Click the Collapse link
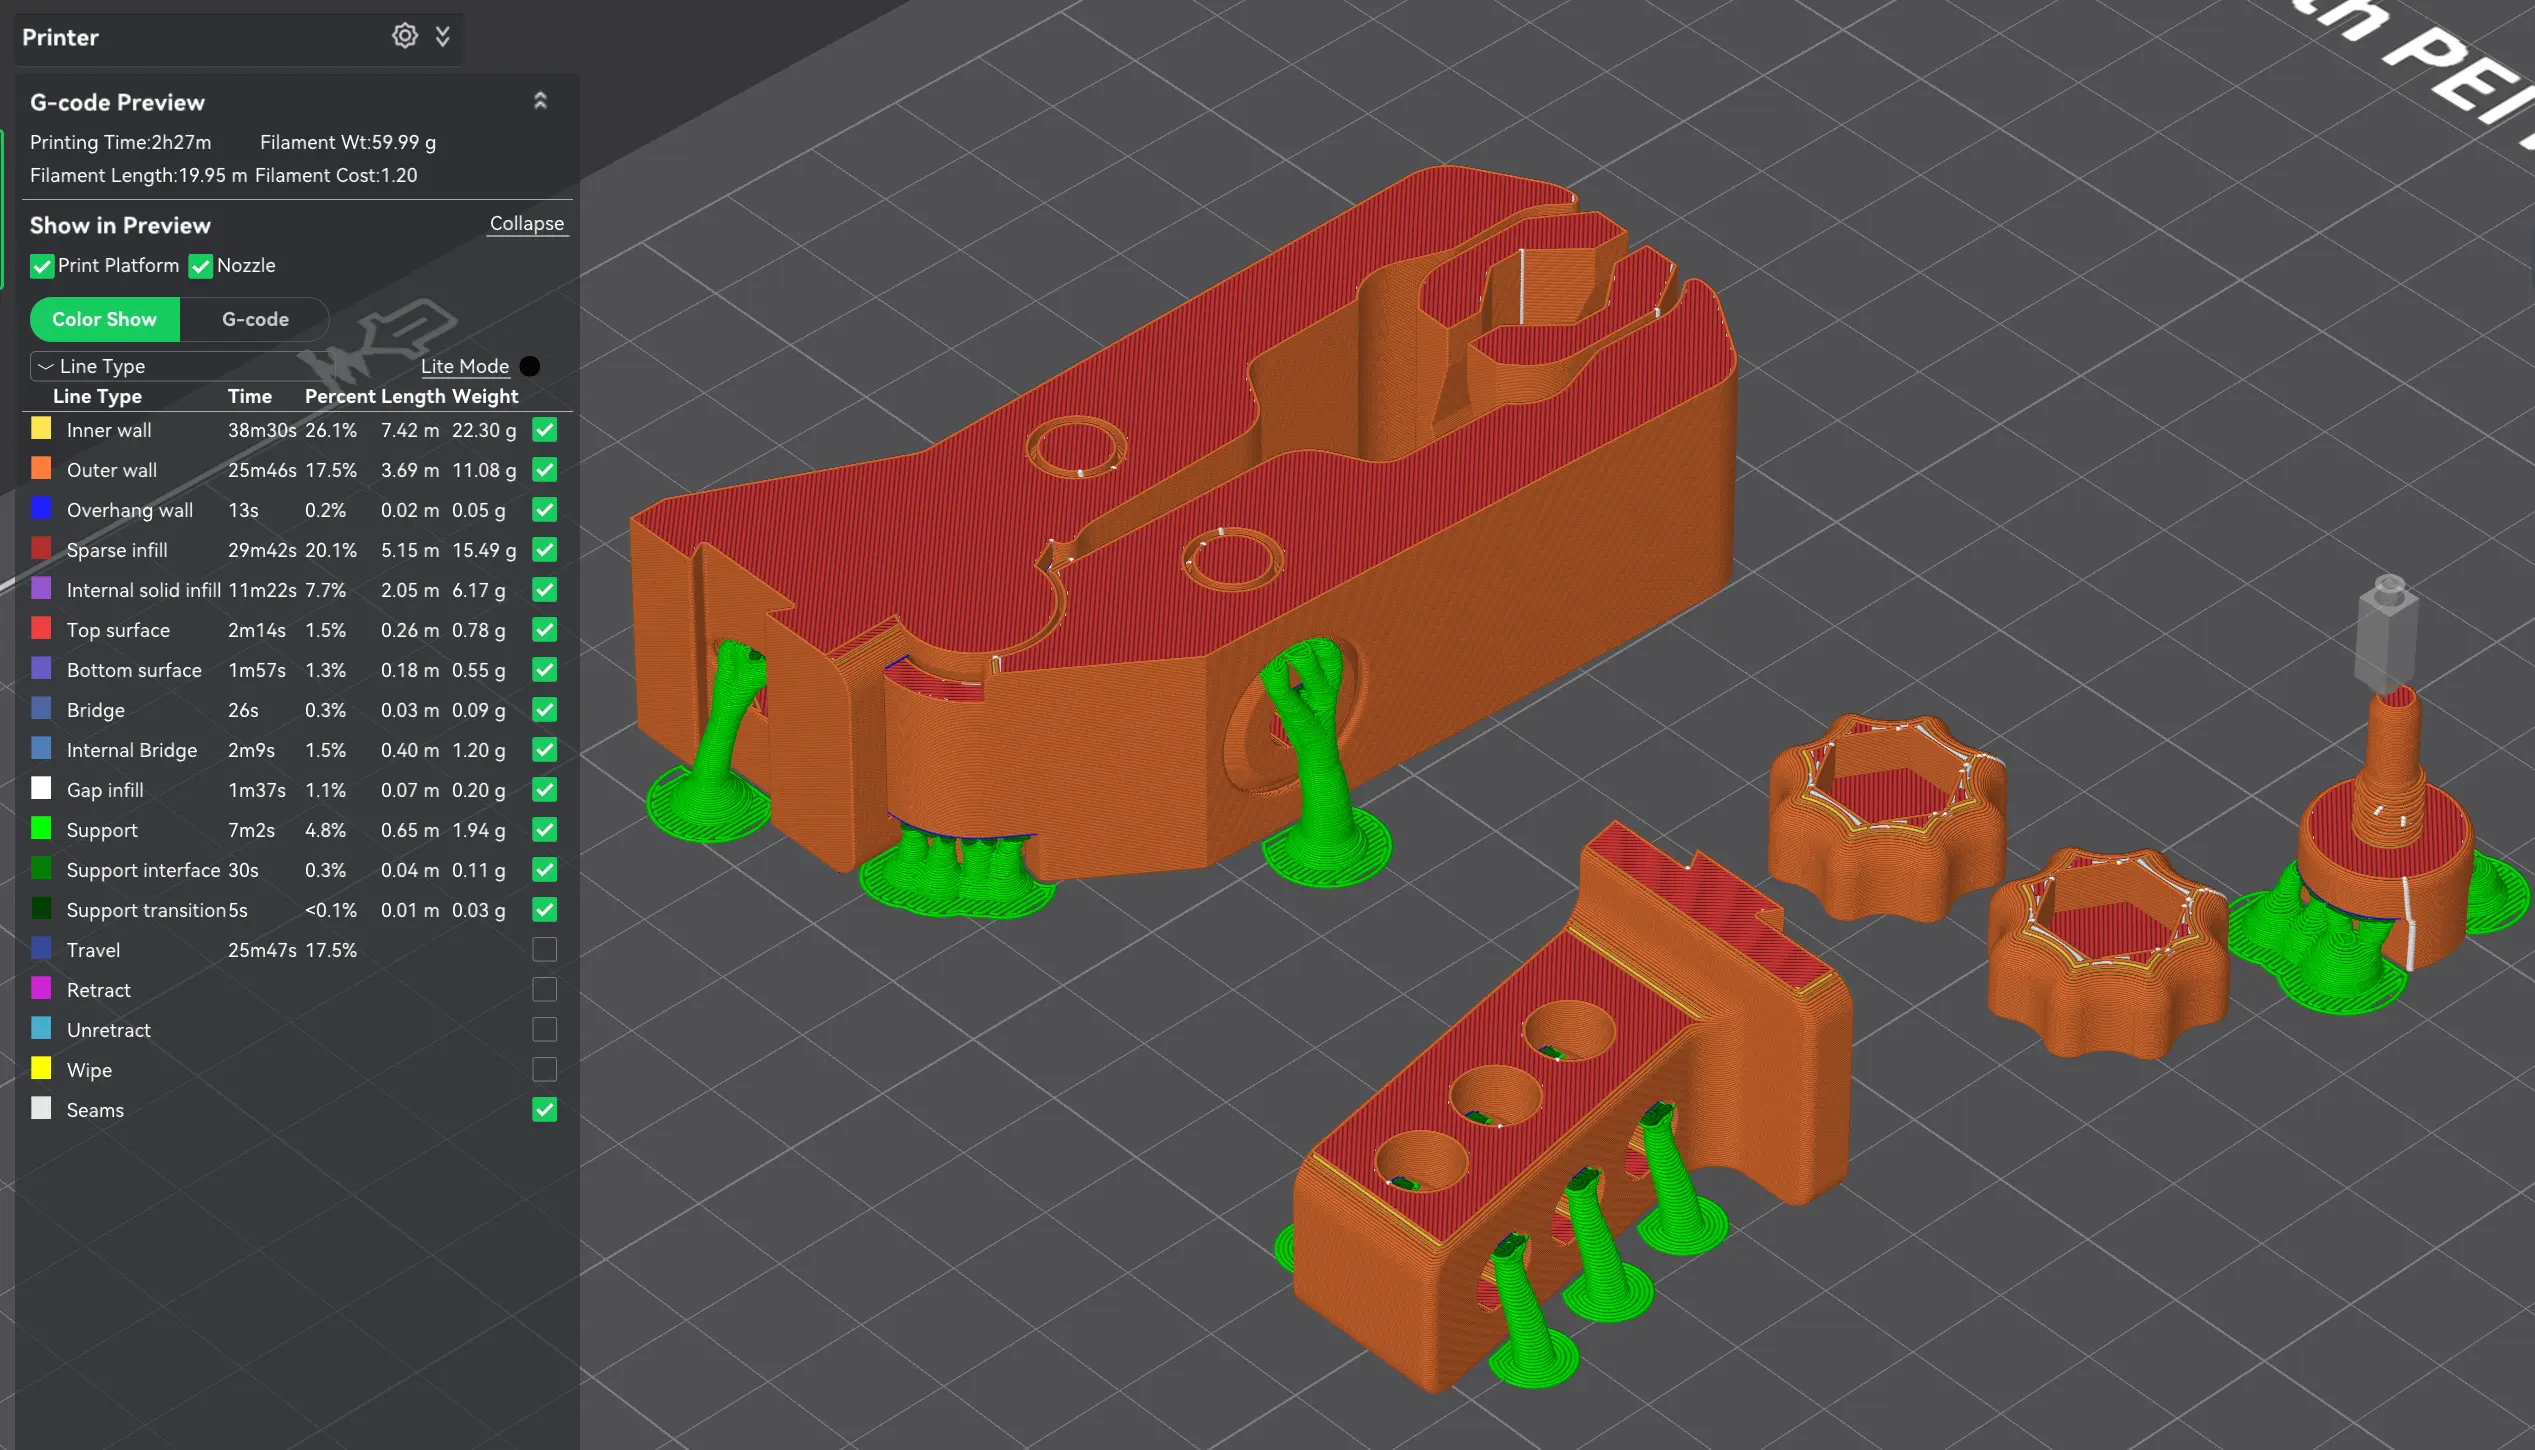This screenshot has height=1450, width=2535. [x=527, y=223]
